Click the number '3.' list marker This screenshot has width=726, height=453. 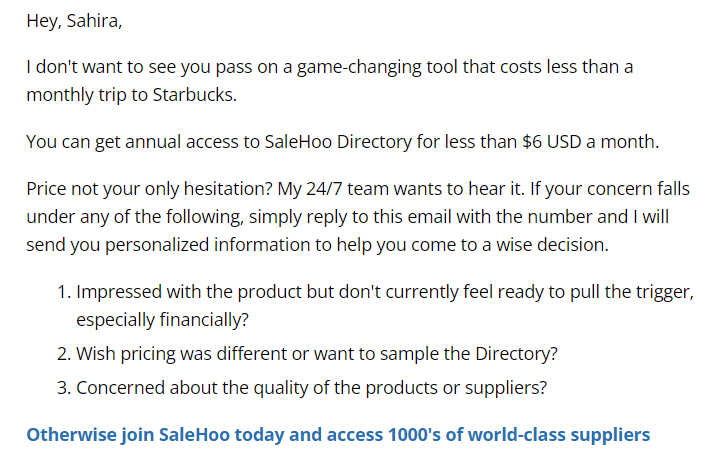coord(64,388)
